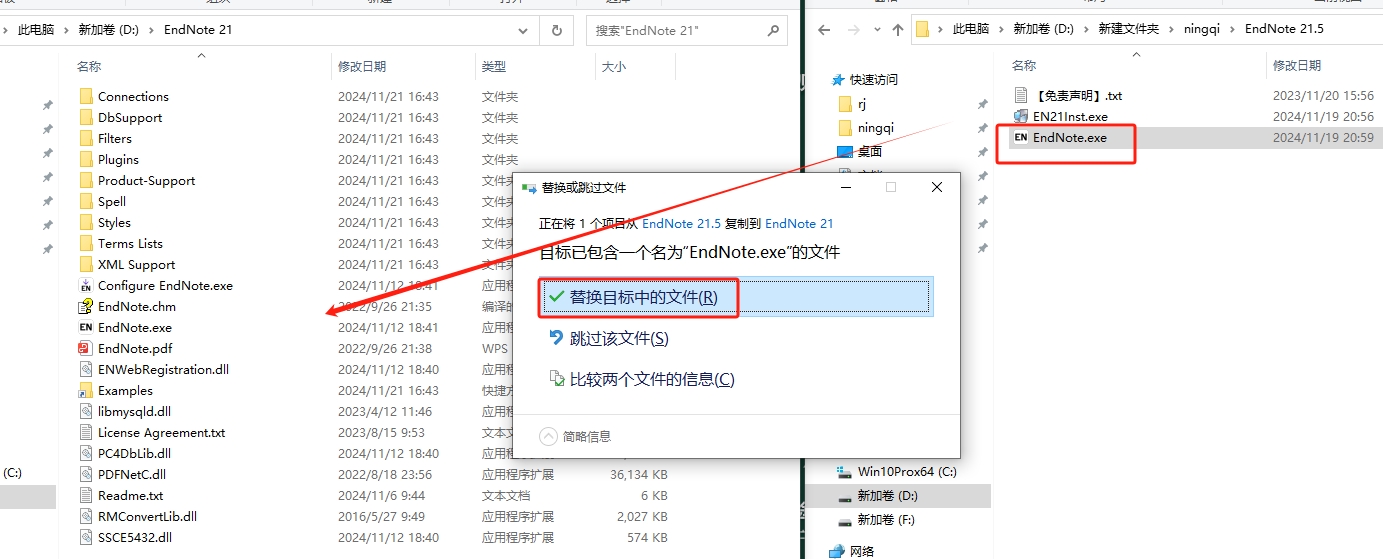Select the ENWebRegistration.dll file icon

click(86, 370)
